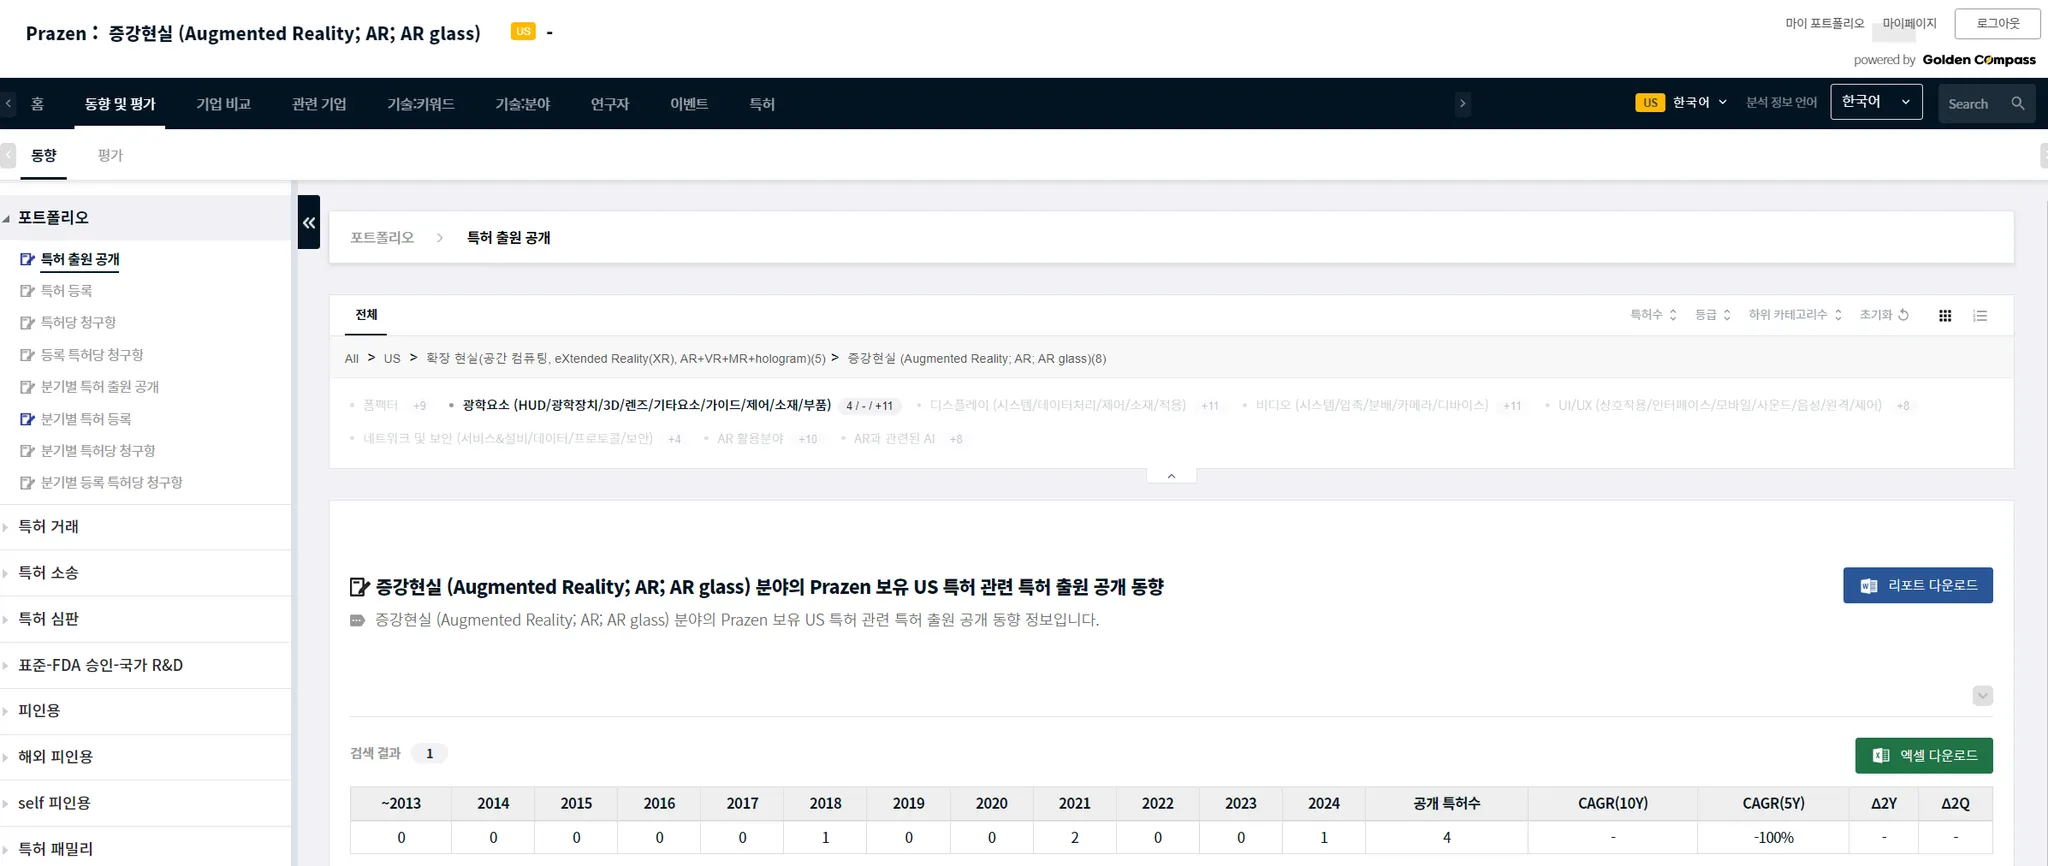Open the 동향 및 평가 menu
The width and height of the screenshot is (2048, 866).
coord(120,104)
